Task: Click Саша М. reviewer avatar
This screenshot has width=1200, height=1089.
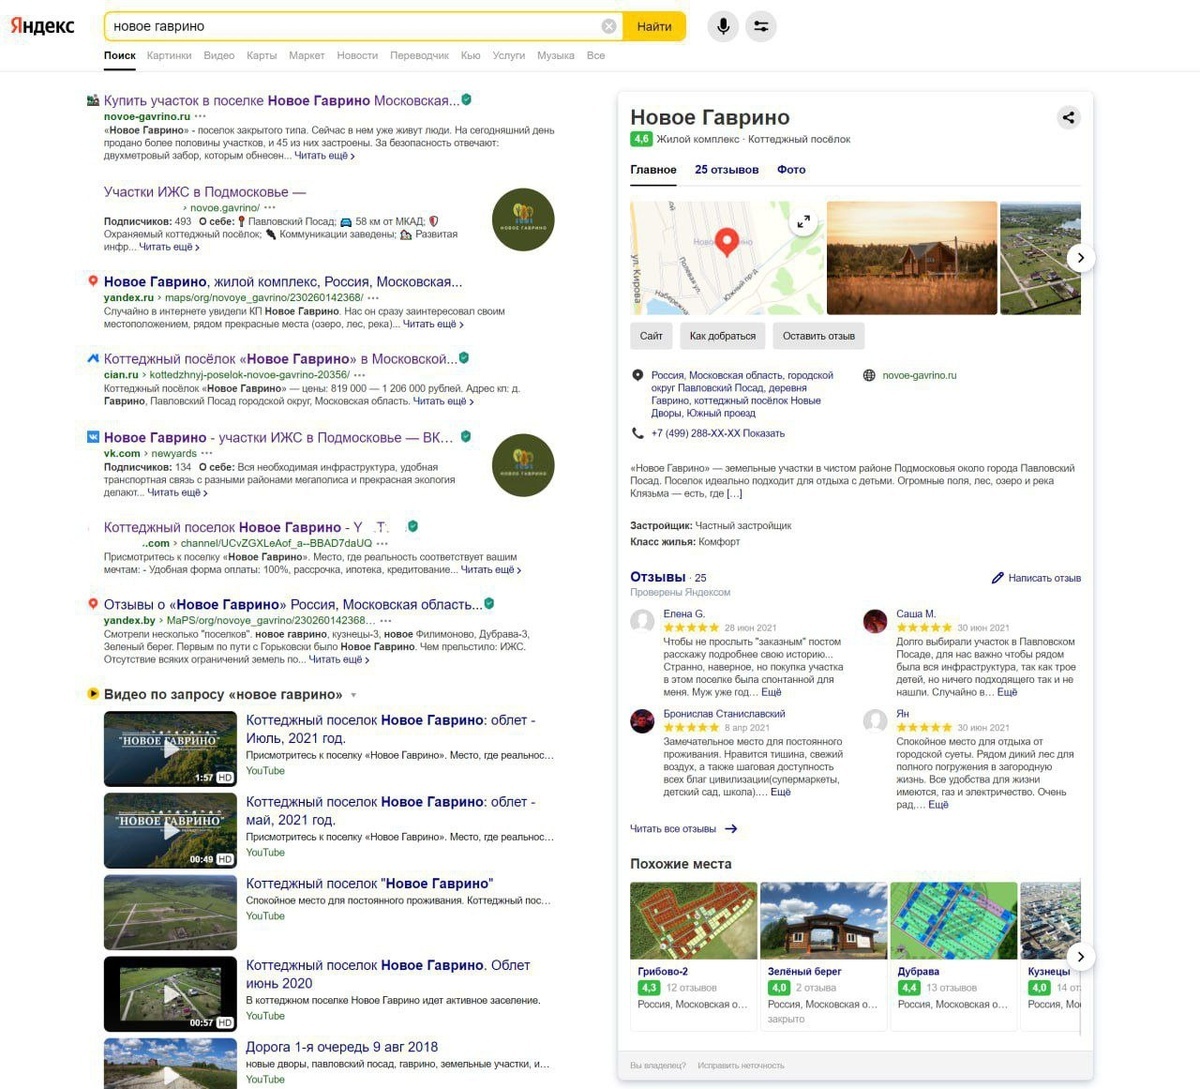Action: (875, 621)
